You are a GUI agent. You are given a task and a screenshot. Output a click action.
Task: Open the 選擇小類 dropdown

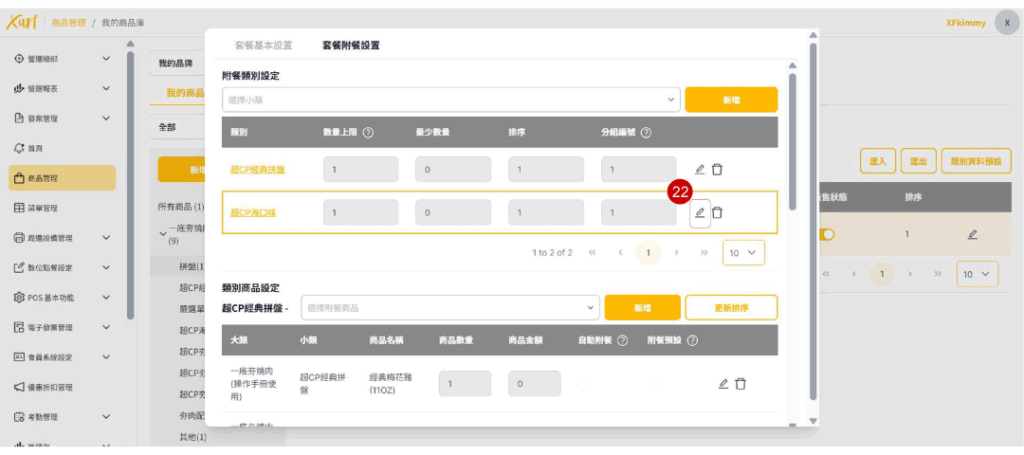click(x=450, y=100)
